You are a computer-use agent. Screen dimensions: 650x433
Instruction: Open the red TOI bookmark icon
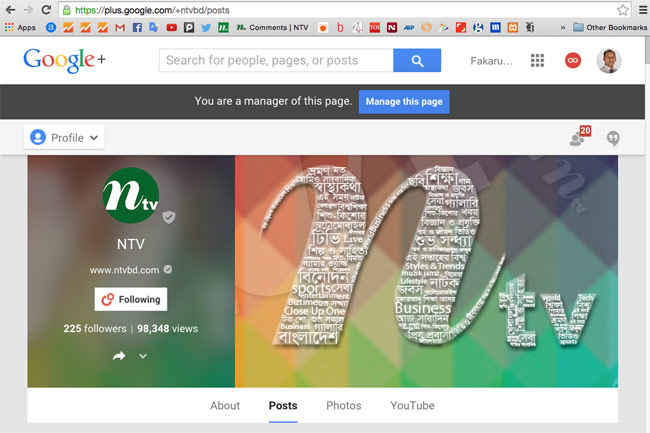[x=375, y=27]
